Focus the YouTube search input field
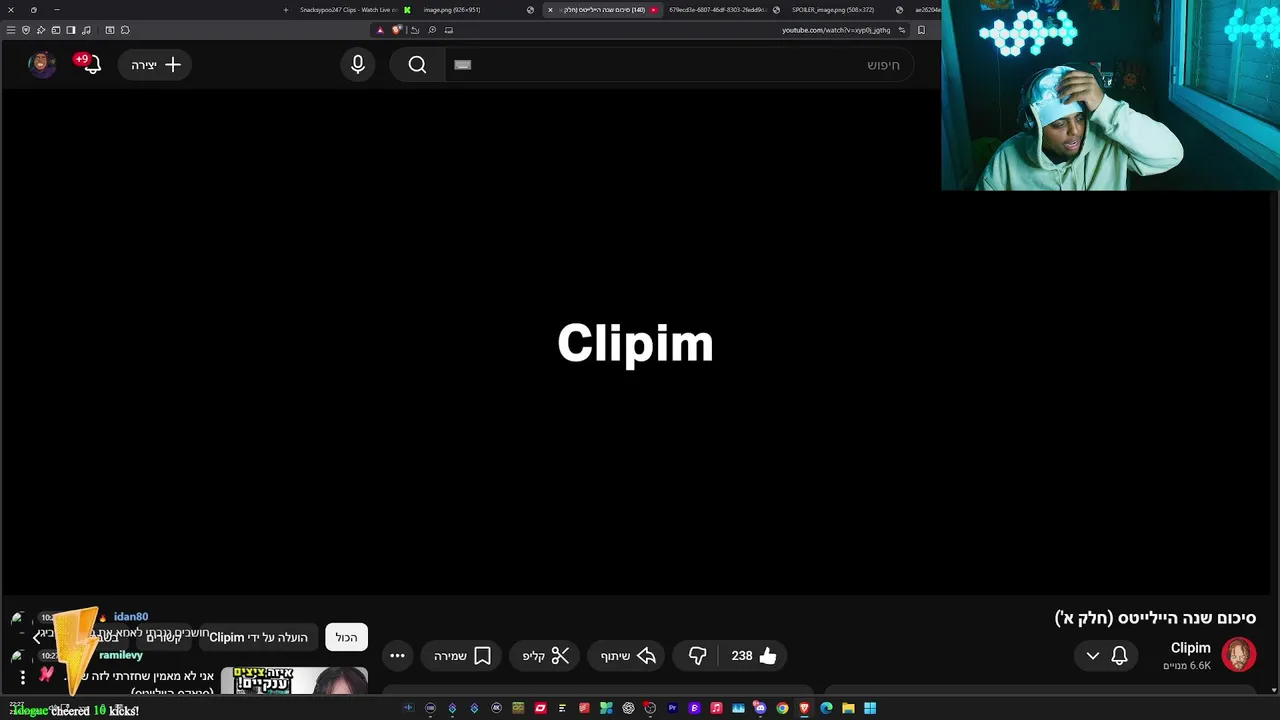1280x720 pixels. pos(680,65)
